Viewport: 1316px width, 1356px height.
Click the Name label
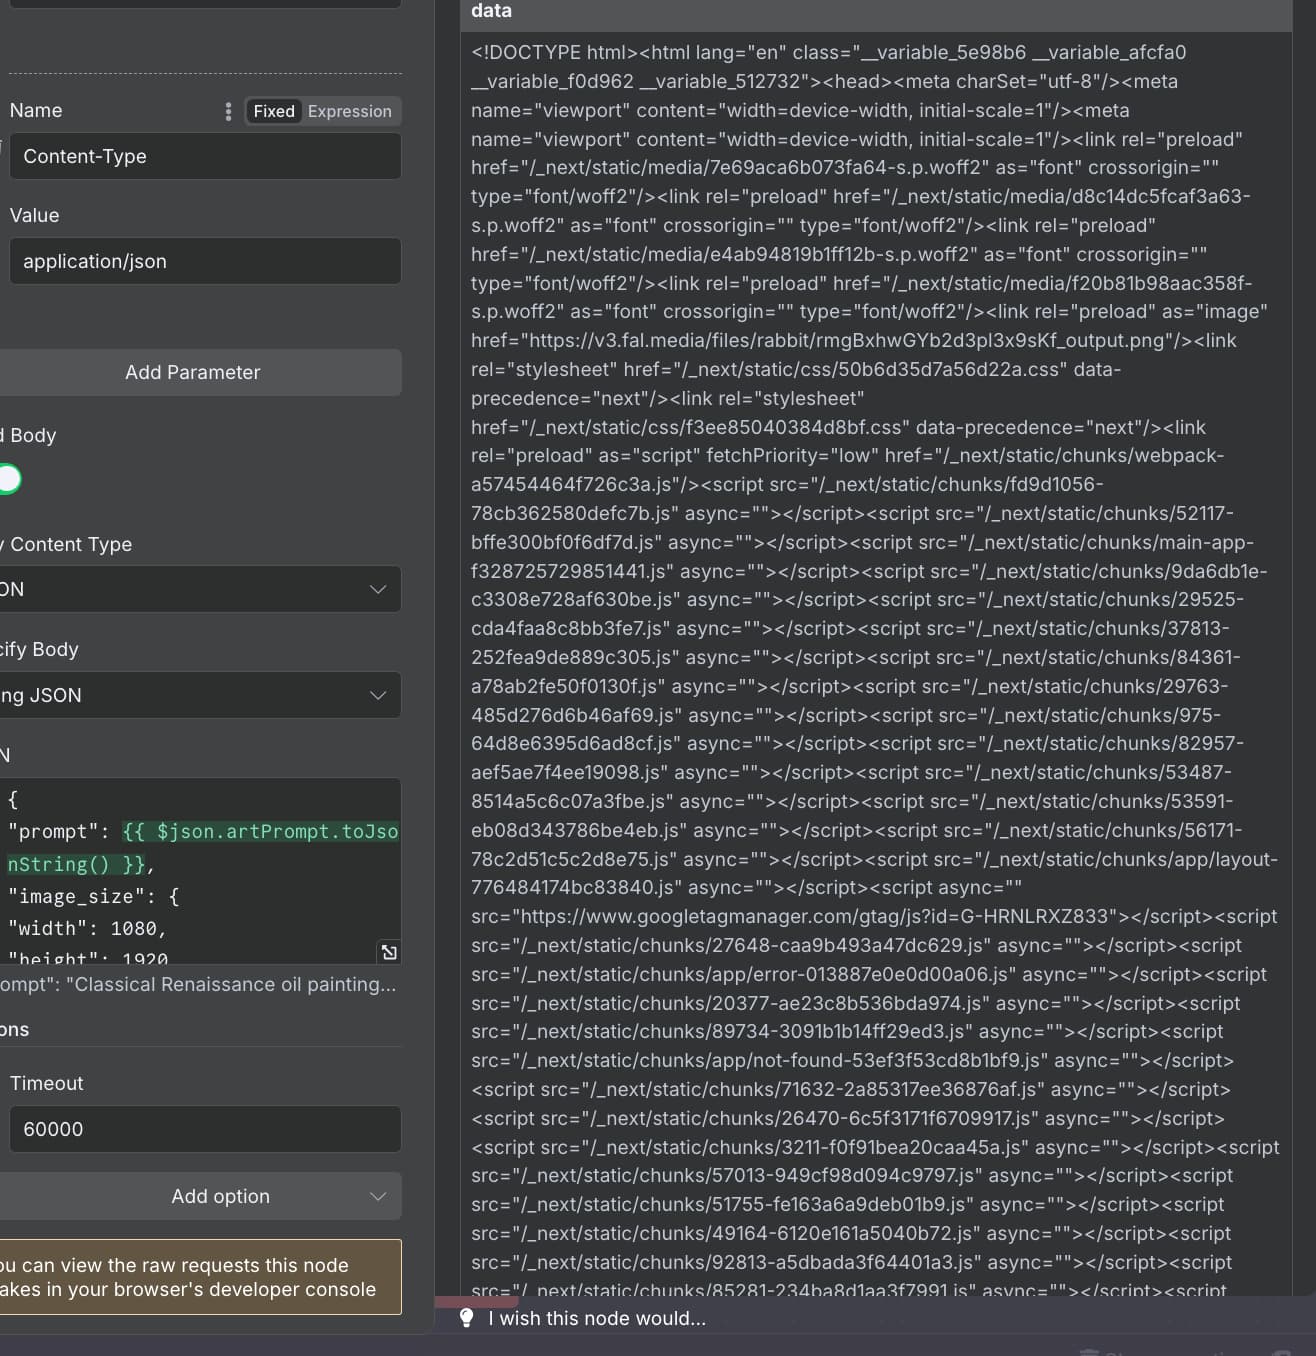tap(36, 110)
